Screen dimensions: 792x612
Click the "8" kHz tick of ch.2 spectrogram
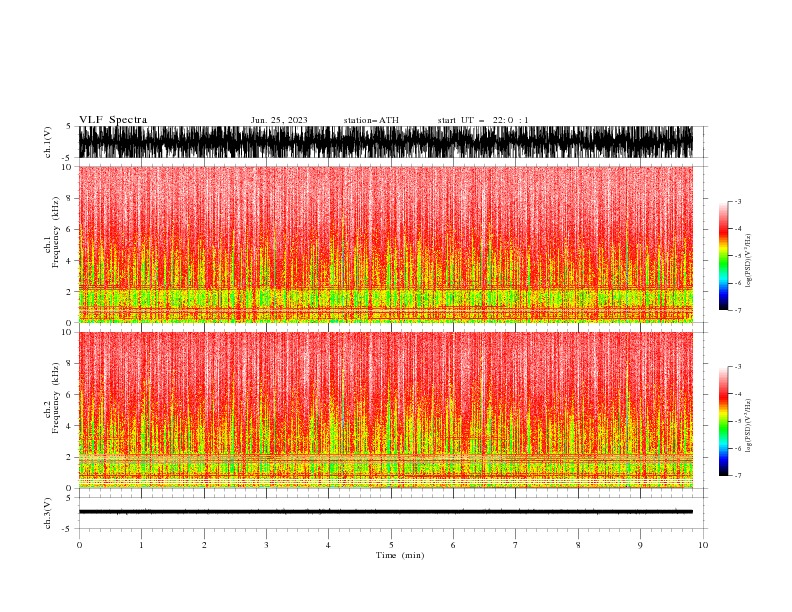(x=70, y=364)
